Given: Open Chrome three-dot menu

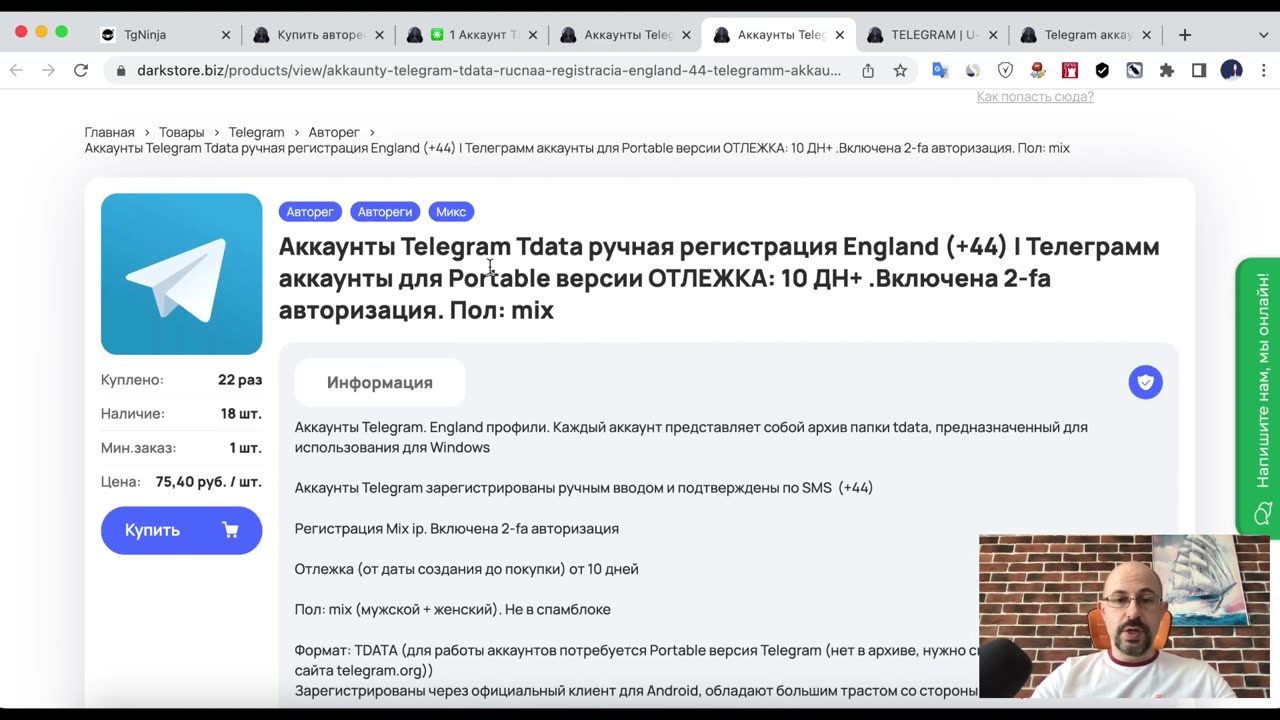Looking at the screenshot, I should click(1264, 70).
